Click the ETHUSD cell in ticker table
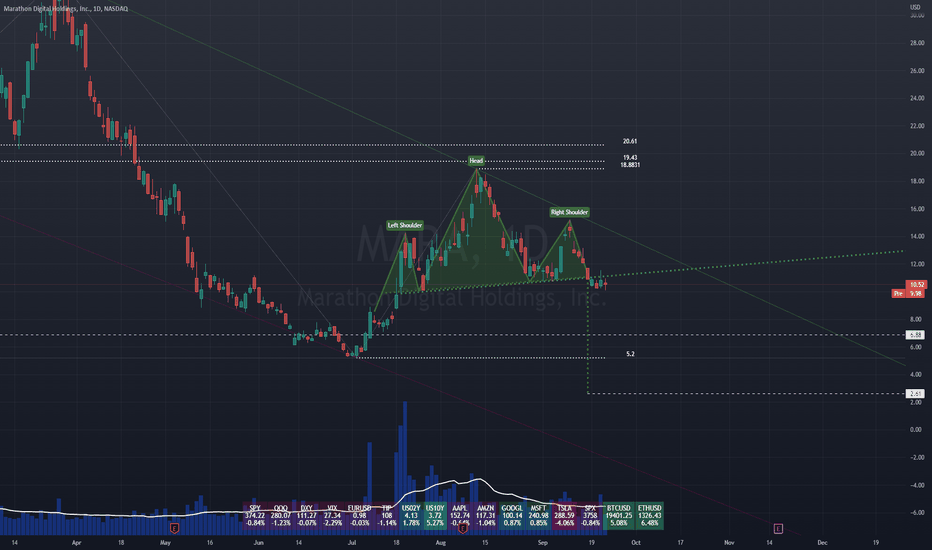Screen dimensions: 932x550 [650, 516]
